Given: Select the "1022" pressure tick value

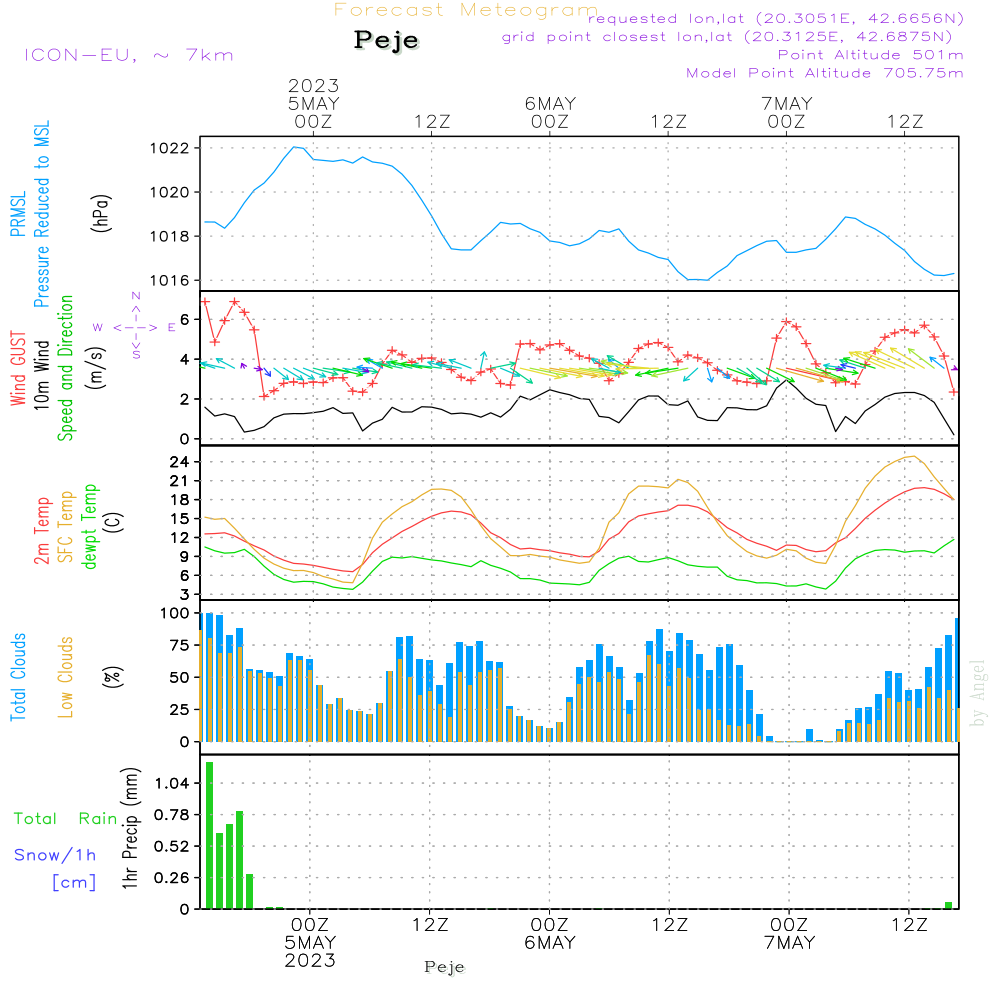Looking at the screenshot, I should tap(170, 149).
